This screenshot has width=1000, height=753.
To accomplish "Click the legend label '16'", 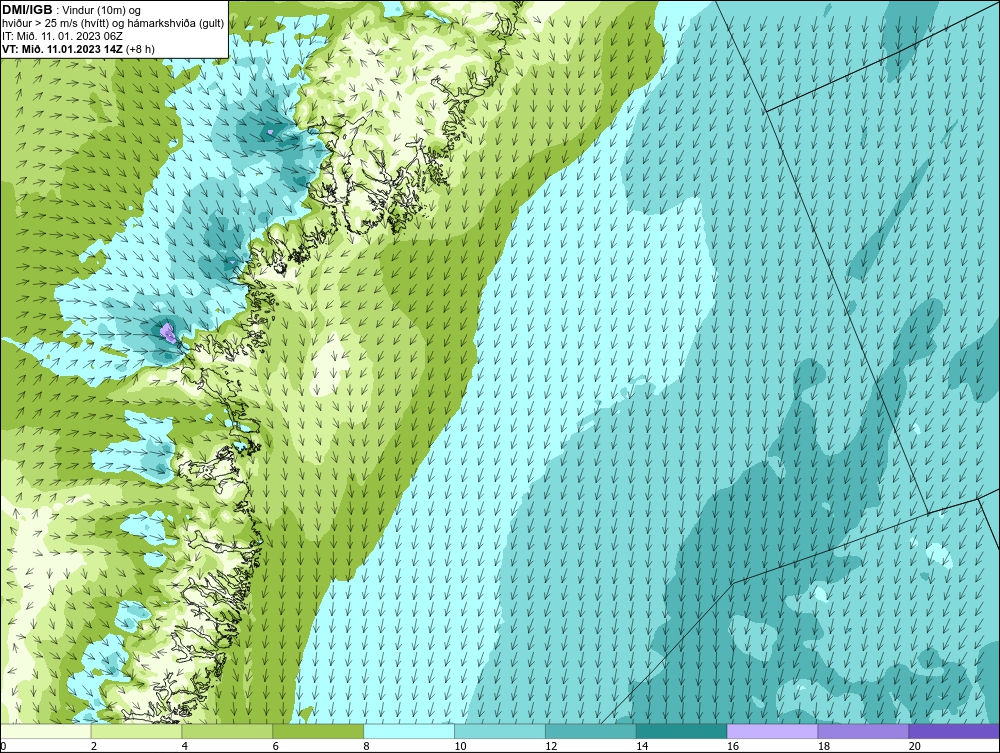I will pos(733,746).
